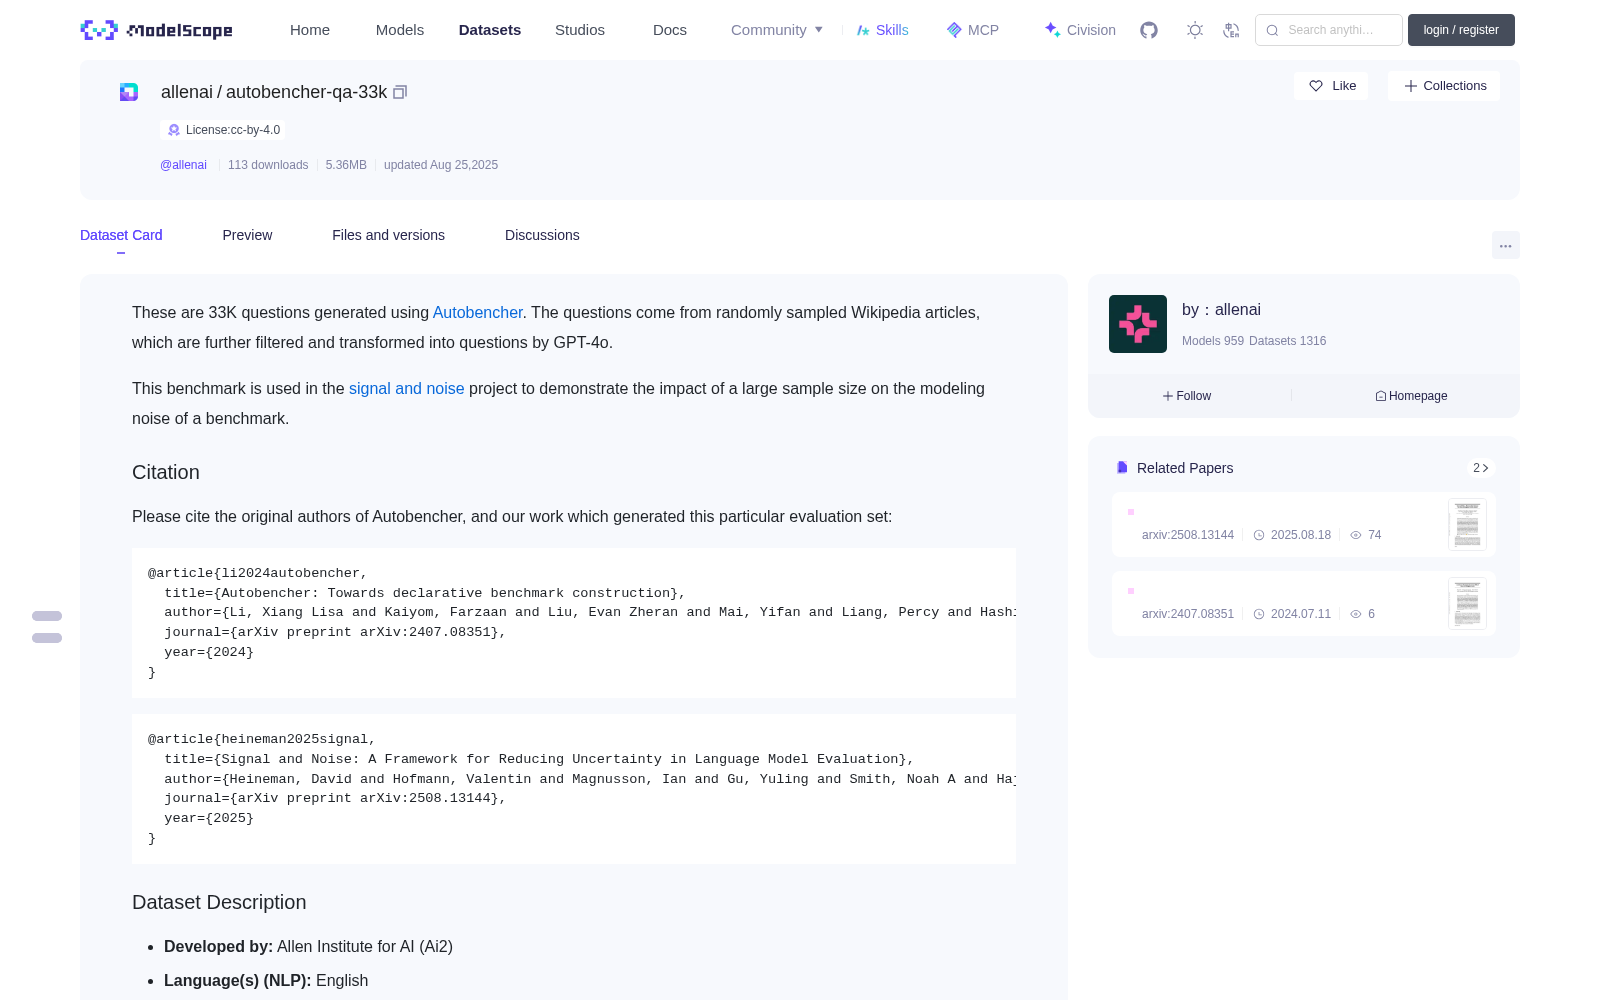
Task: Click the eye icon showing 6 views
Action: click(1356, 614)
